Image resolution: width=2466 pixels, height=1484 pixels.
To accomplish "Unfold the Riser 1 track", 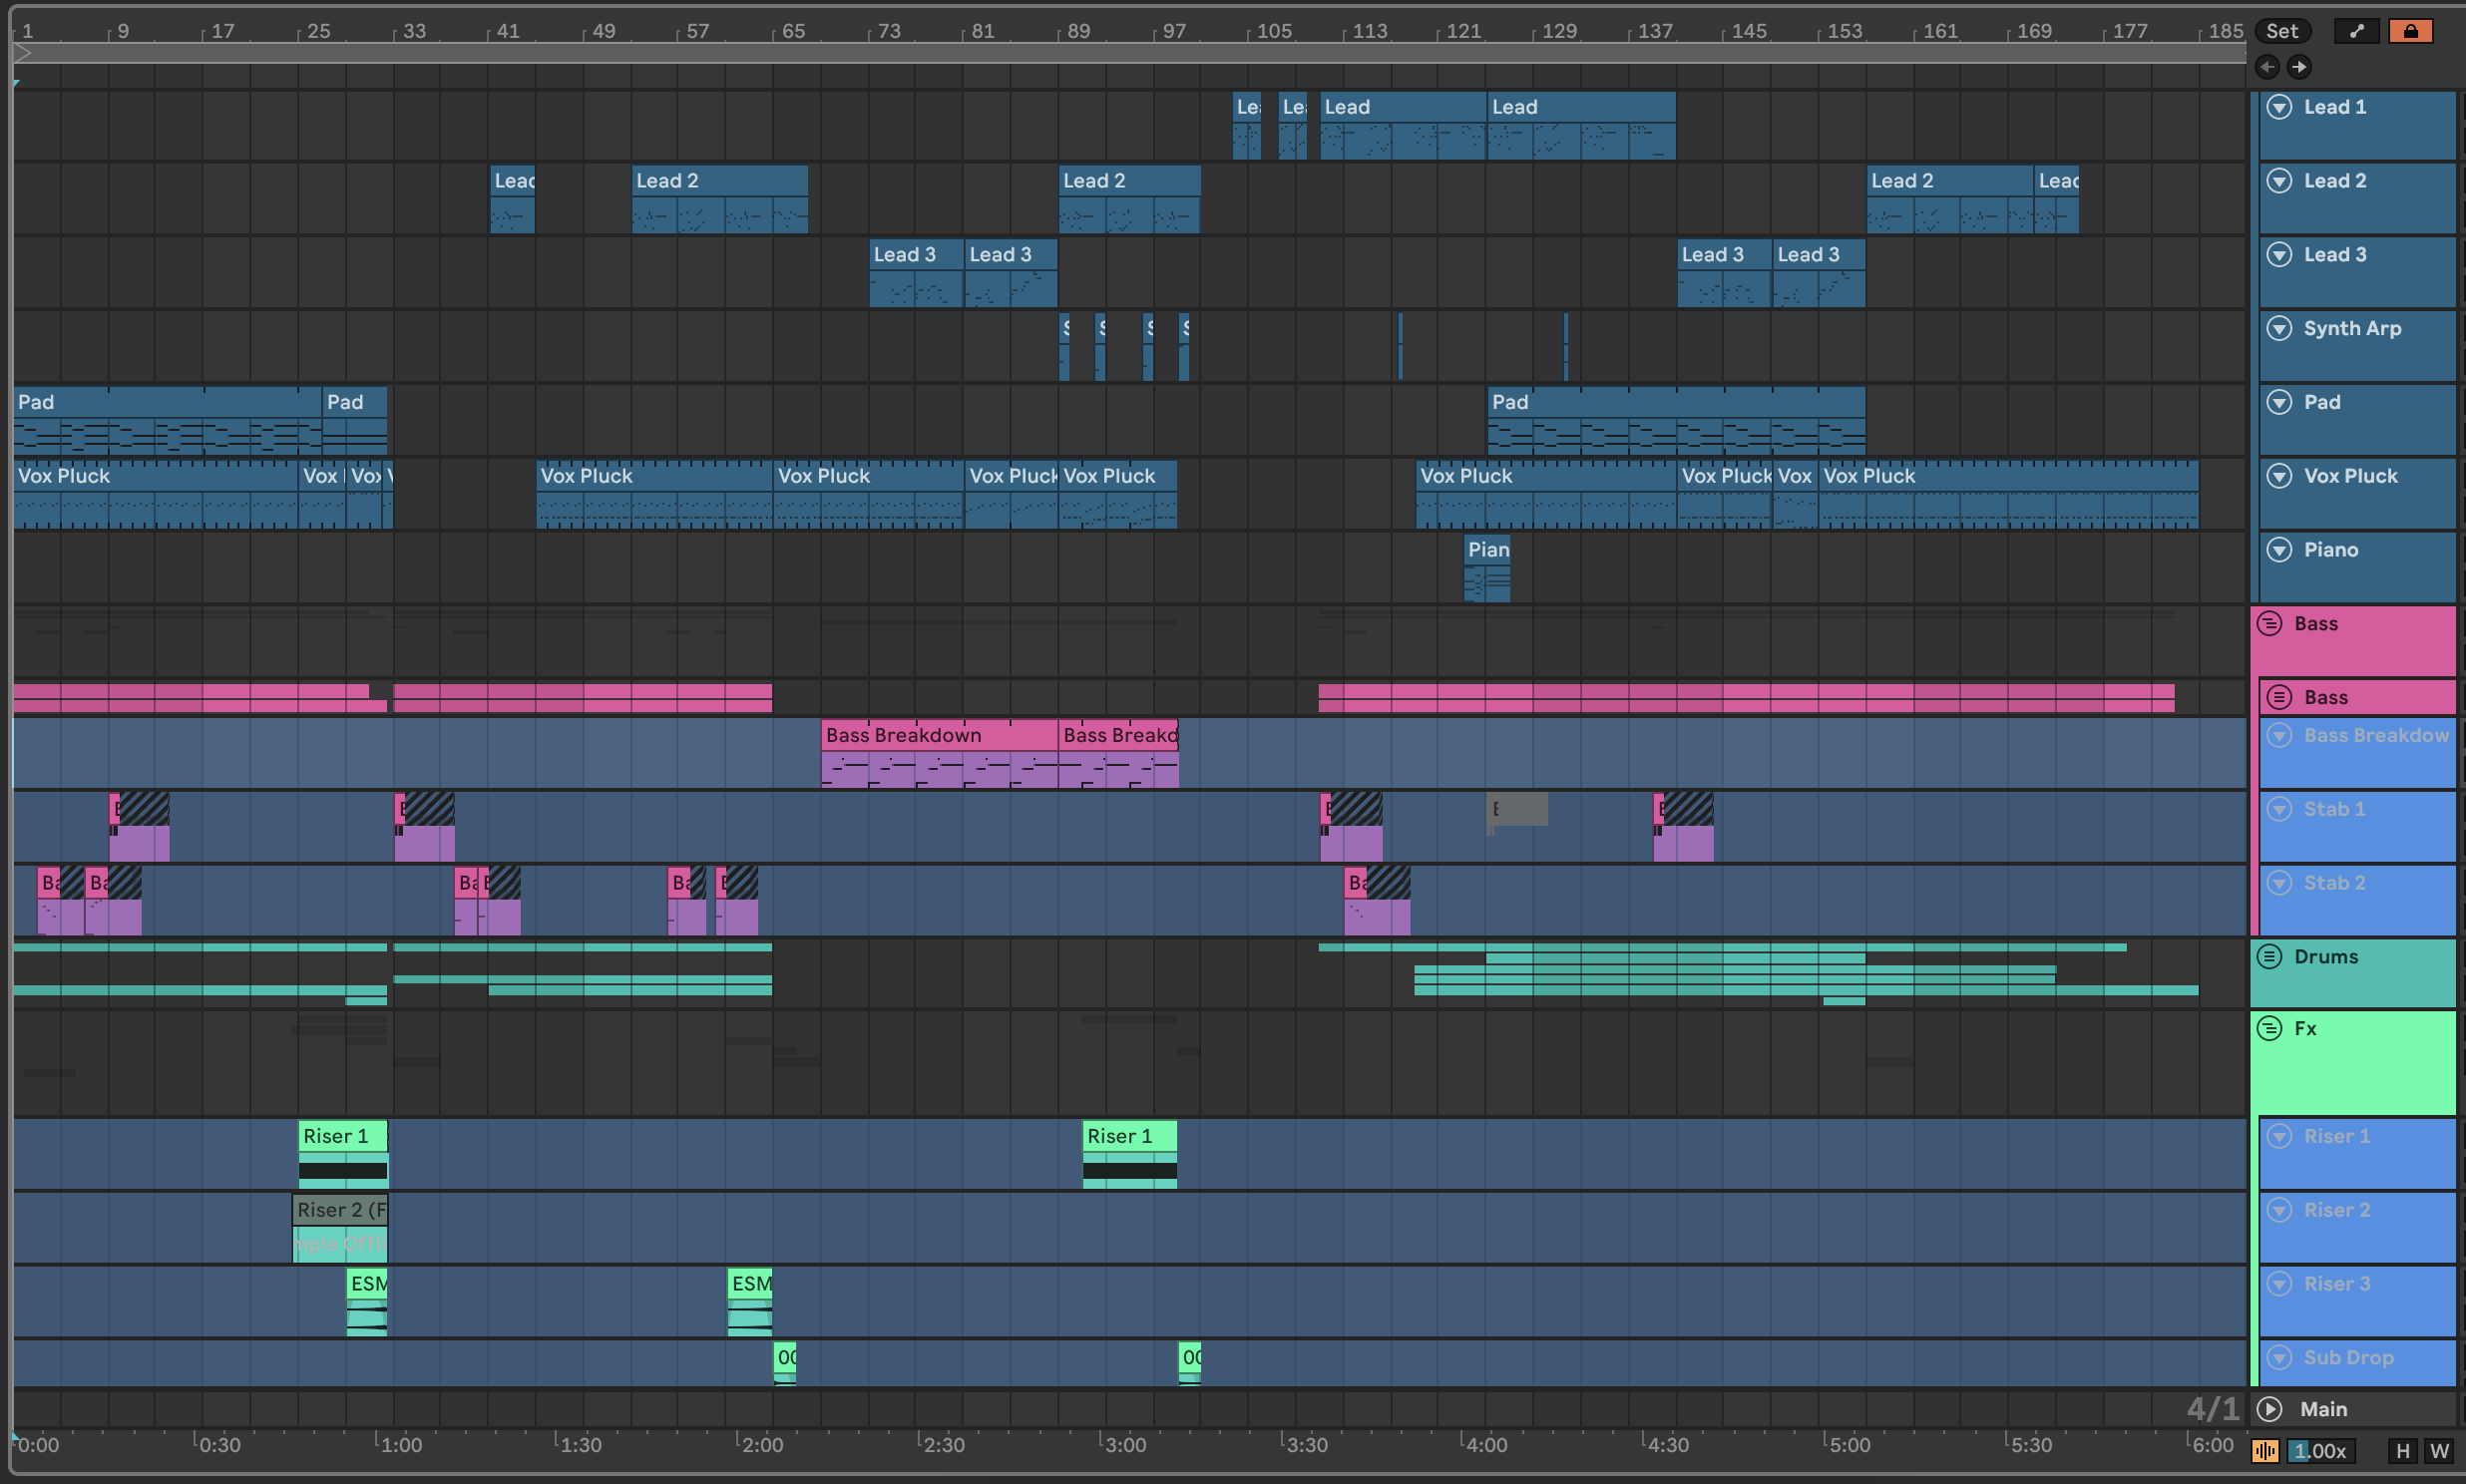I will point(2279,1137).
